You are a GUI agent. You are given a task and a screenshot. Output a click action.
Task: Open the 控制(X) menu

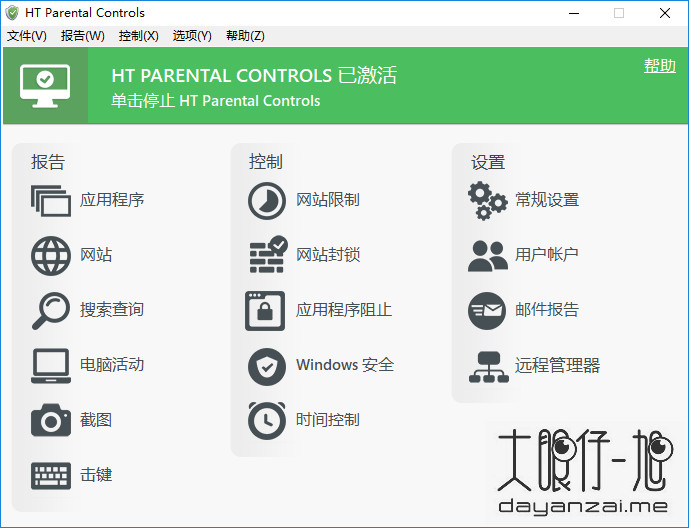pos(138,36)
